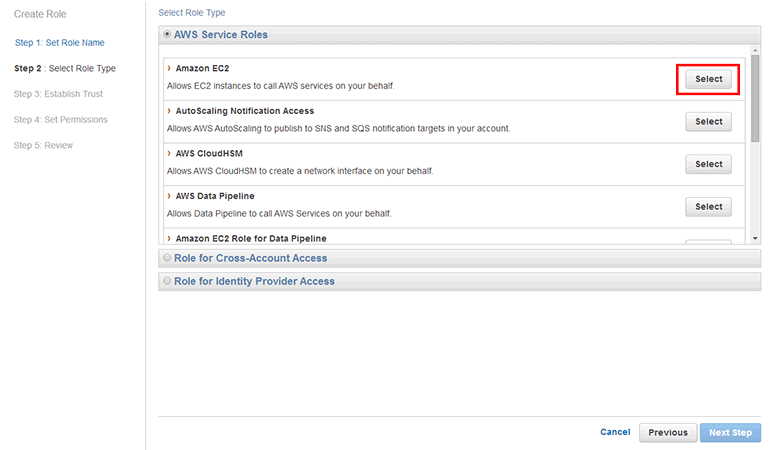Viewport: 770px width, 450px height.
Task: Click Select for AutoScaling Notification Access
Action: click(x=708, y=122)
